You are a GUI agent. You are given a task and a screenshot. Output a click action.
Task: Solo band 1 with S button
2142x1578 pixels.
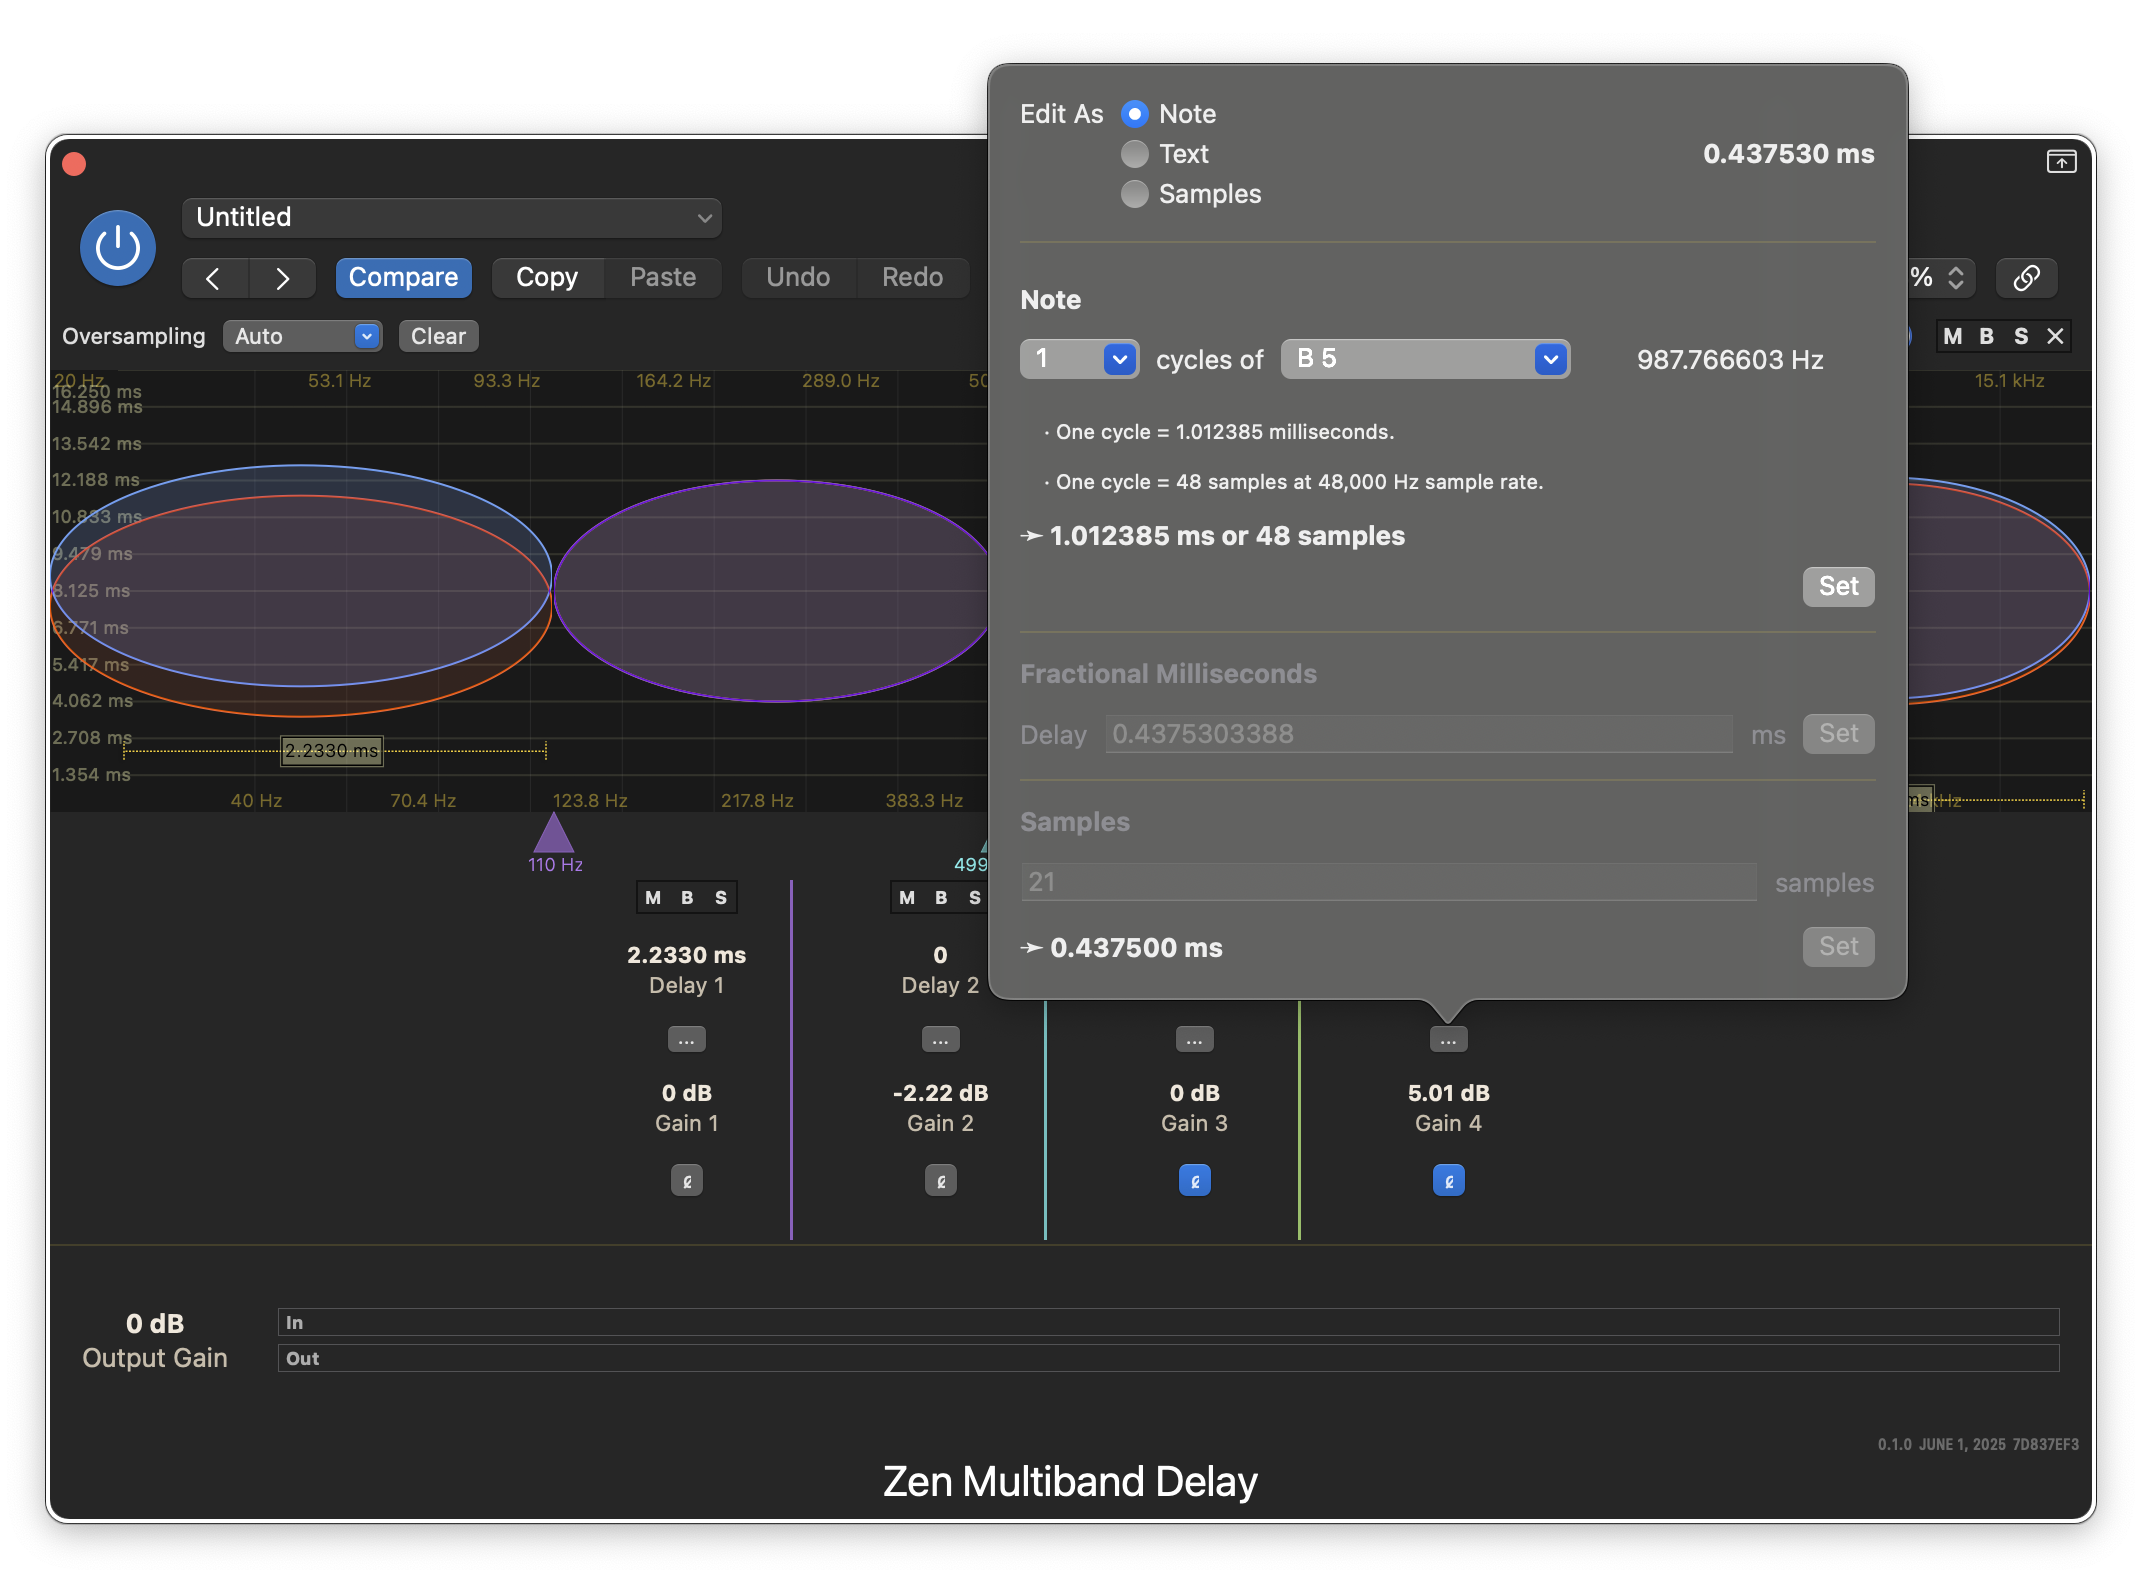721,898
